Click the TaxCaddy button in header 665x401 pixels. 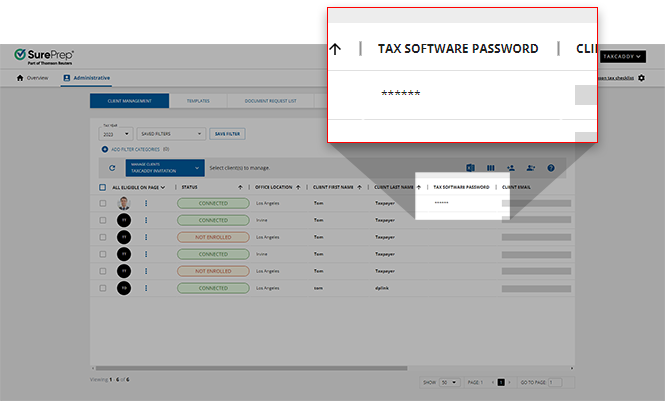(622, 57)
